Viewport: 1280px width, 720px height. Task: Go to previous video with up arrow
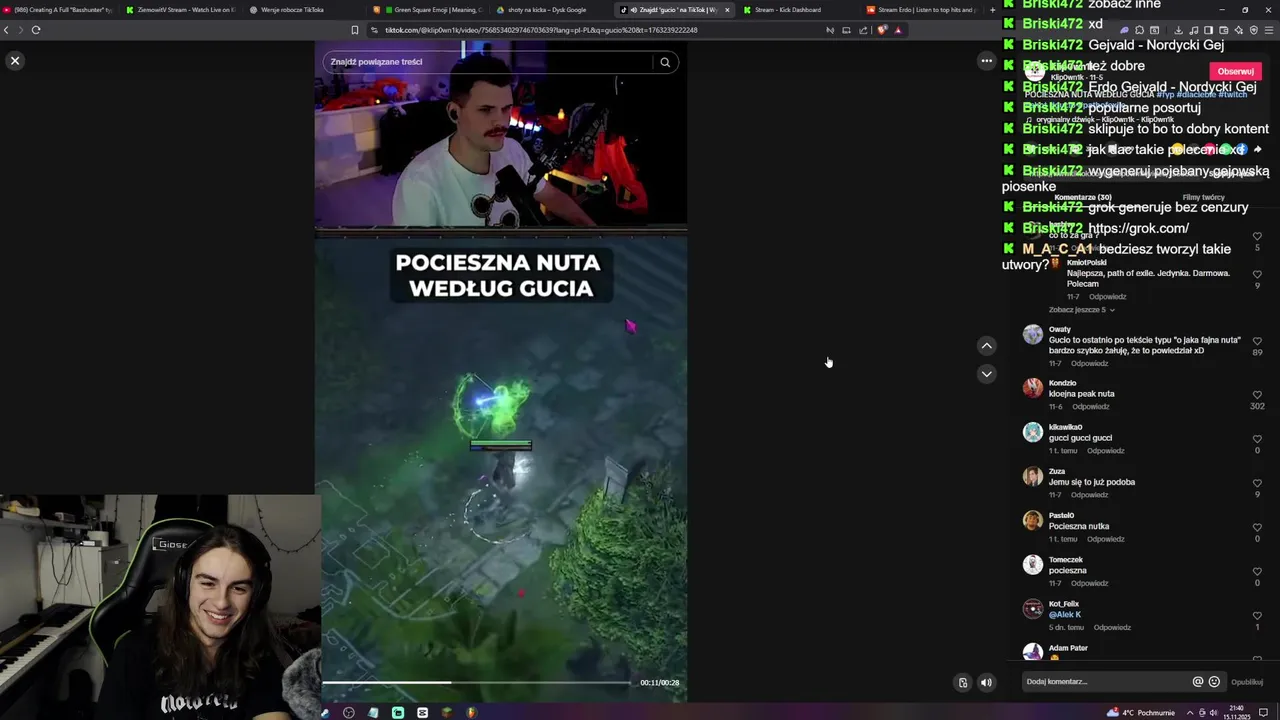coord(986,346)
